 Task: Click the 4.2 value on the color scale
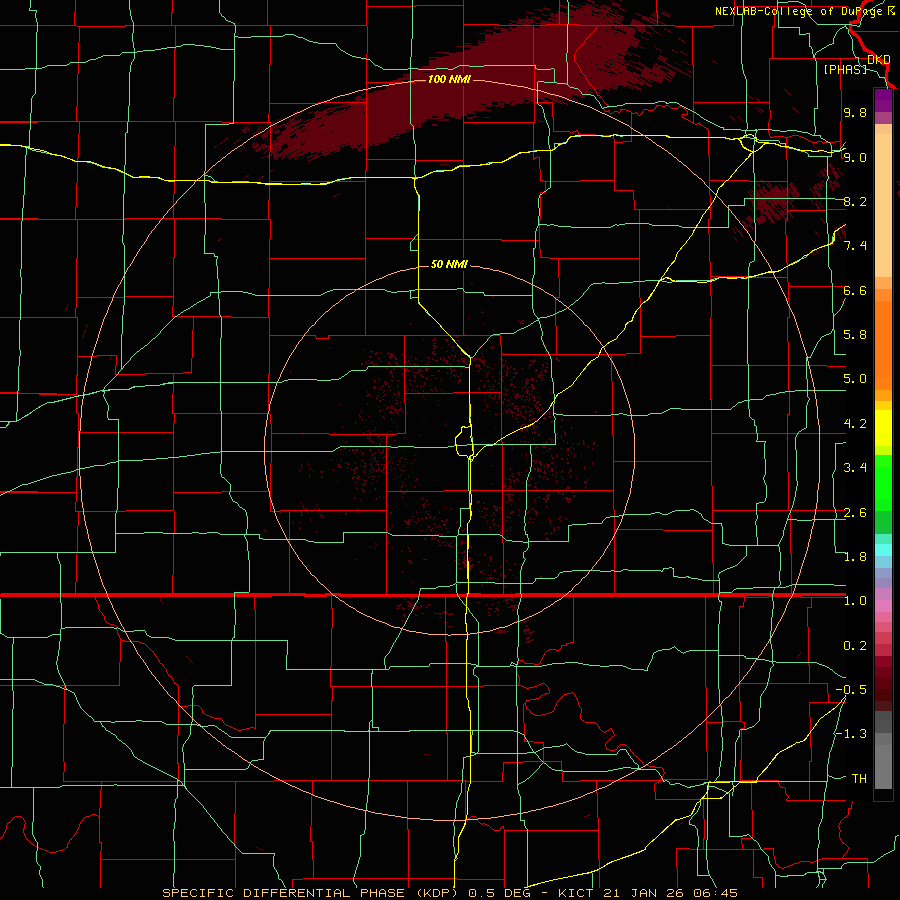(855, 424)
